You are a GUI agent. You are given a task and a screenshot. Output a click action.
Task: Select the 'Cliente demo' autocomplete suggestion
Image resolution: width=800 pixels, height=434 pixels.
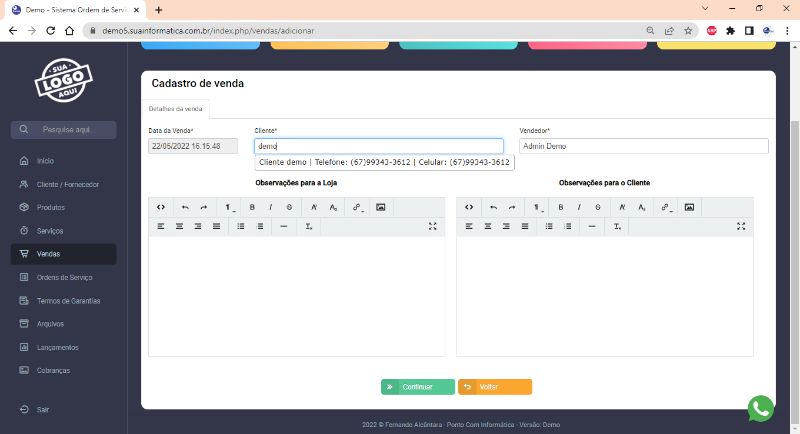pyautogui.click(x=384, y=162)
